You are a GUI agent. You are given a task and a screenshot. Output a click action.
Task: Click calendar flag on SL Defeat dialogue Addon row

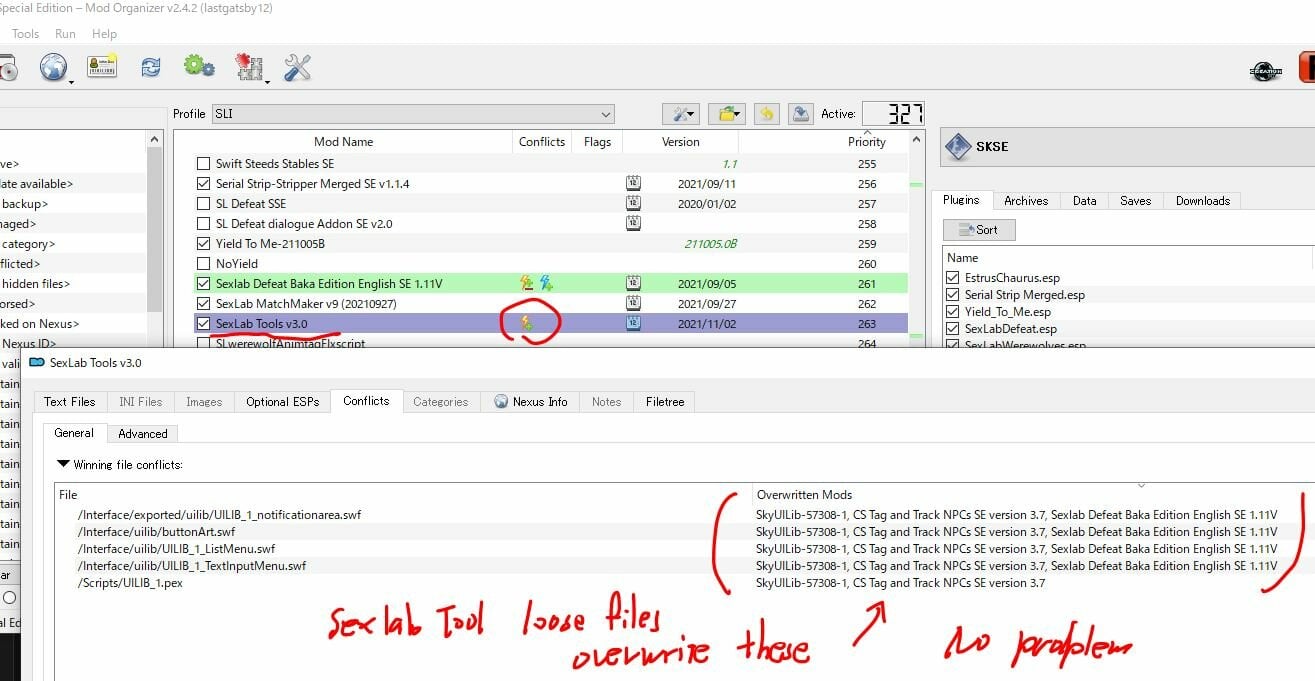click(633, 223)
